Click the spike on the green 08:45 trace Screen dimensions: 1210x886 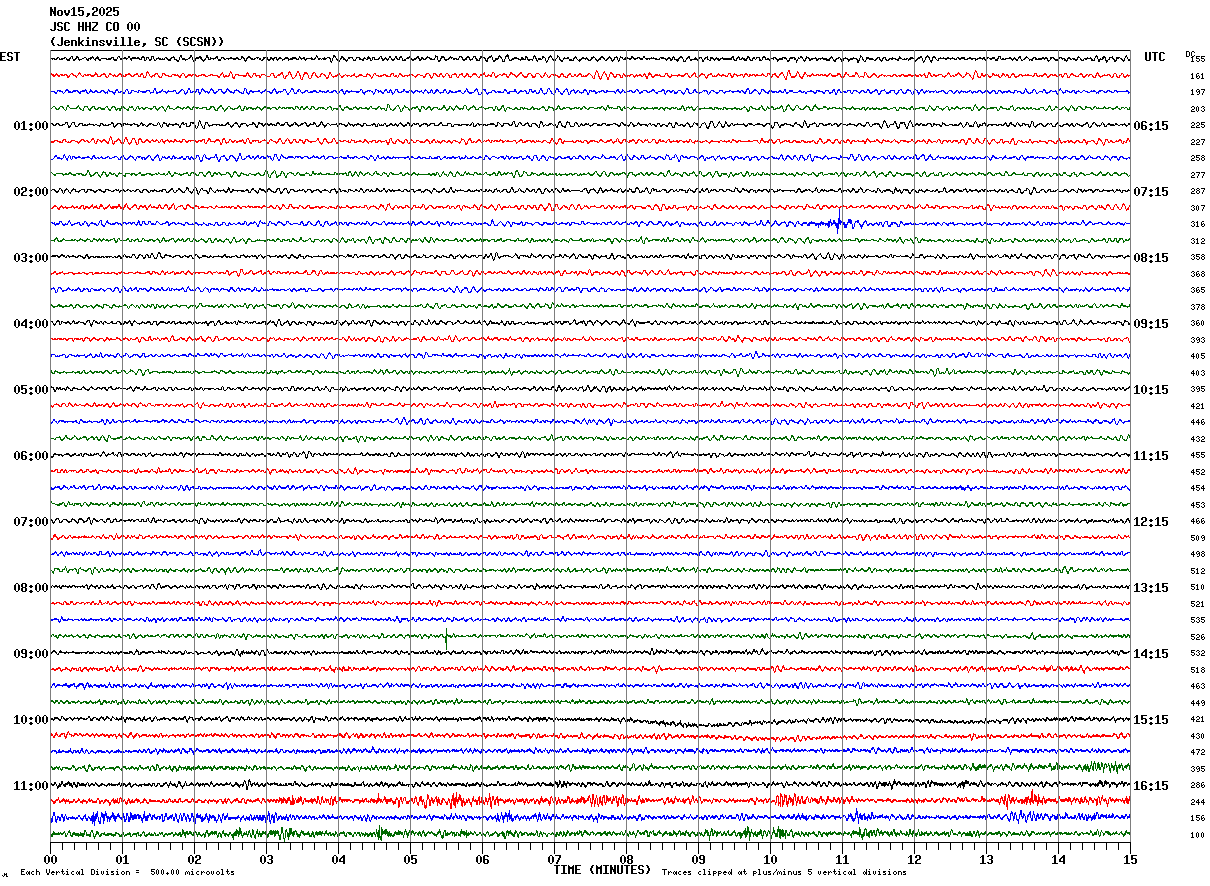[x=446, y=636]
